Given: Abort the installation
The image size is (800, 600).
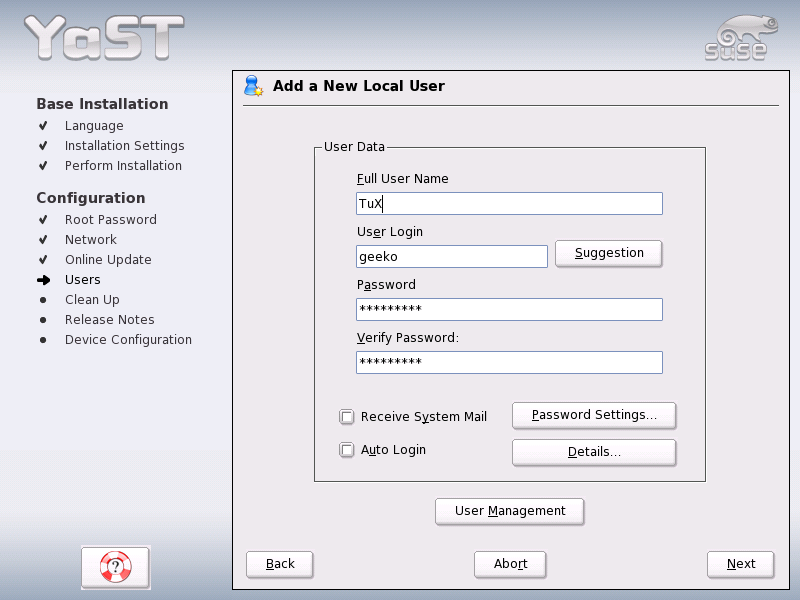Looking at the screenshot, I should pos(510,564).
